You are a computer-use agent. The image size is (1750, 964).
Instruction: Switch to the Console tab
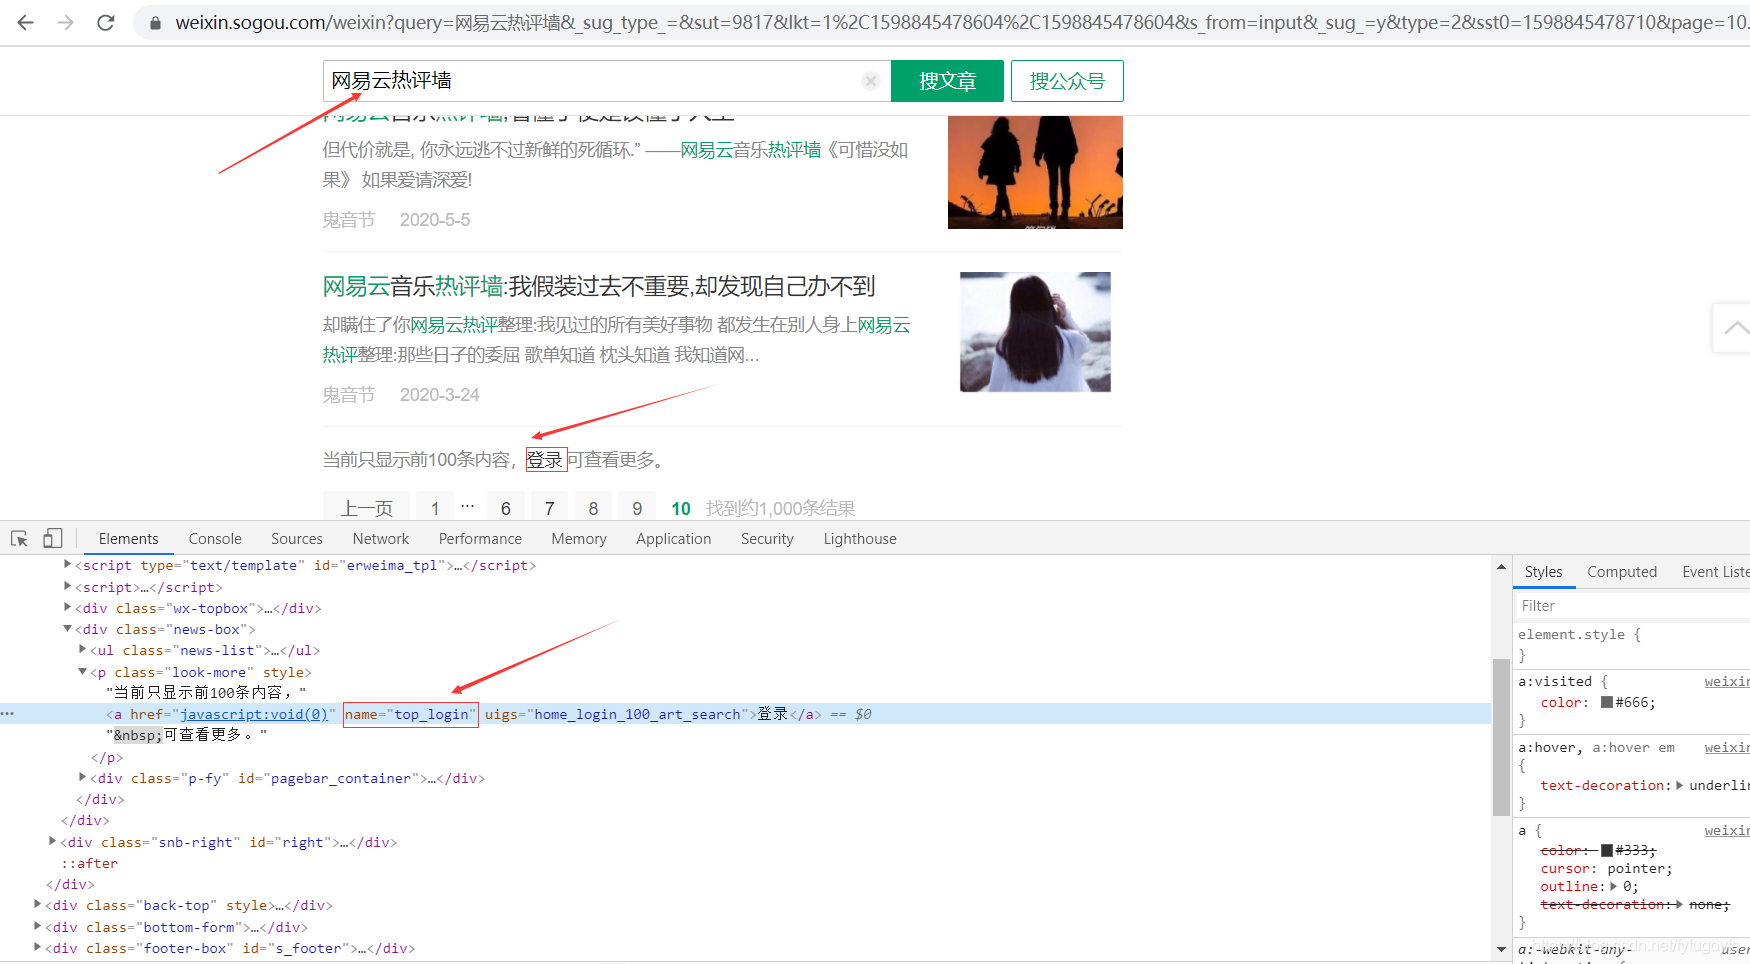tap(215, 539)
